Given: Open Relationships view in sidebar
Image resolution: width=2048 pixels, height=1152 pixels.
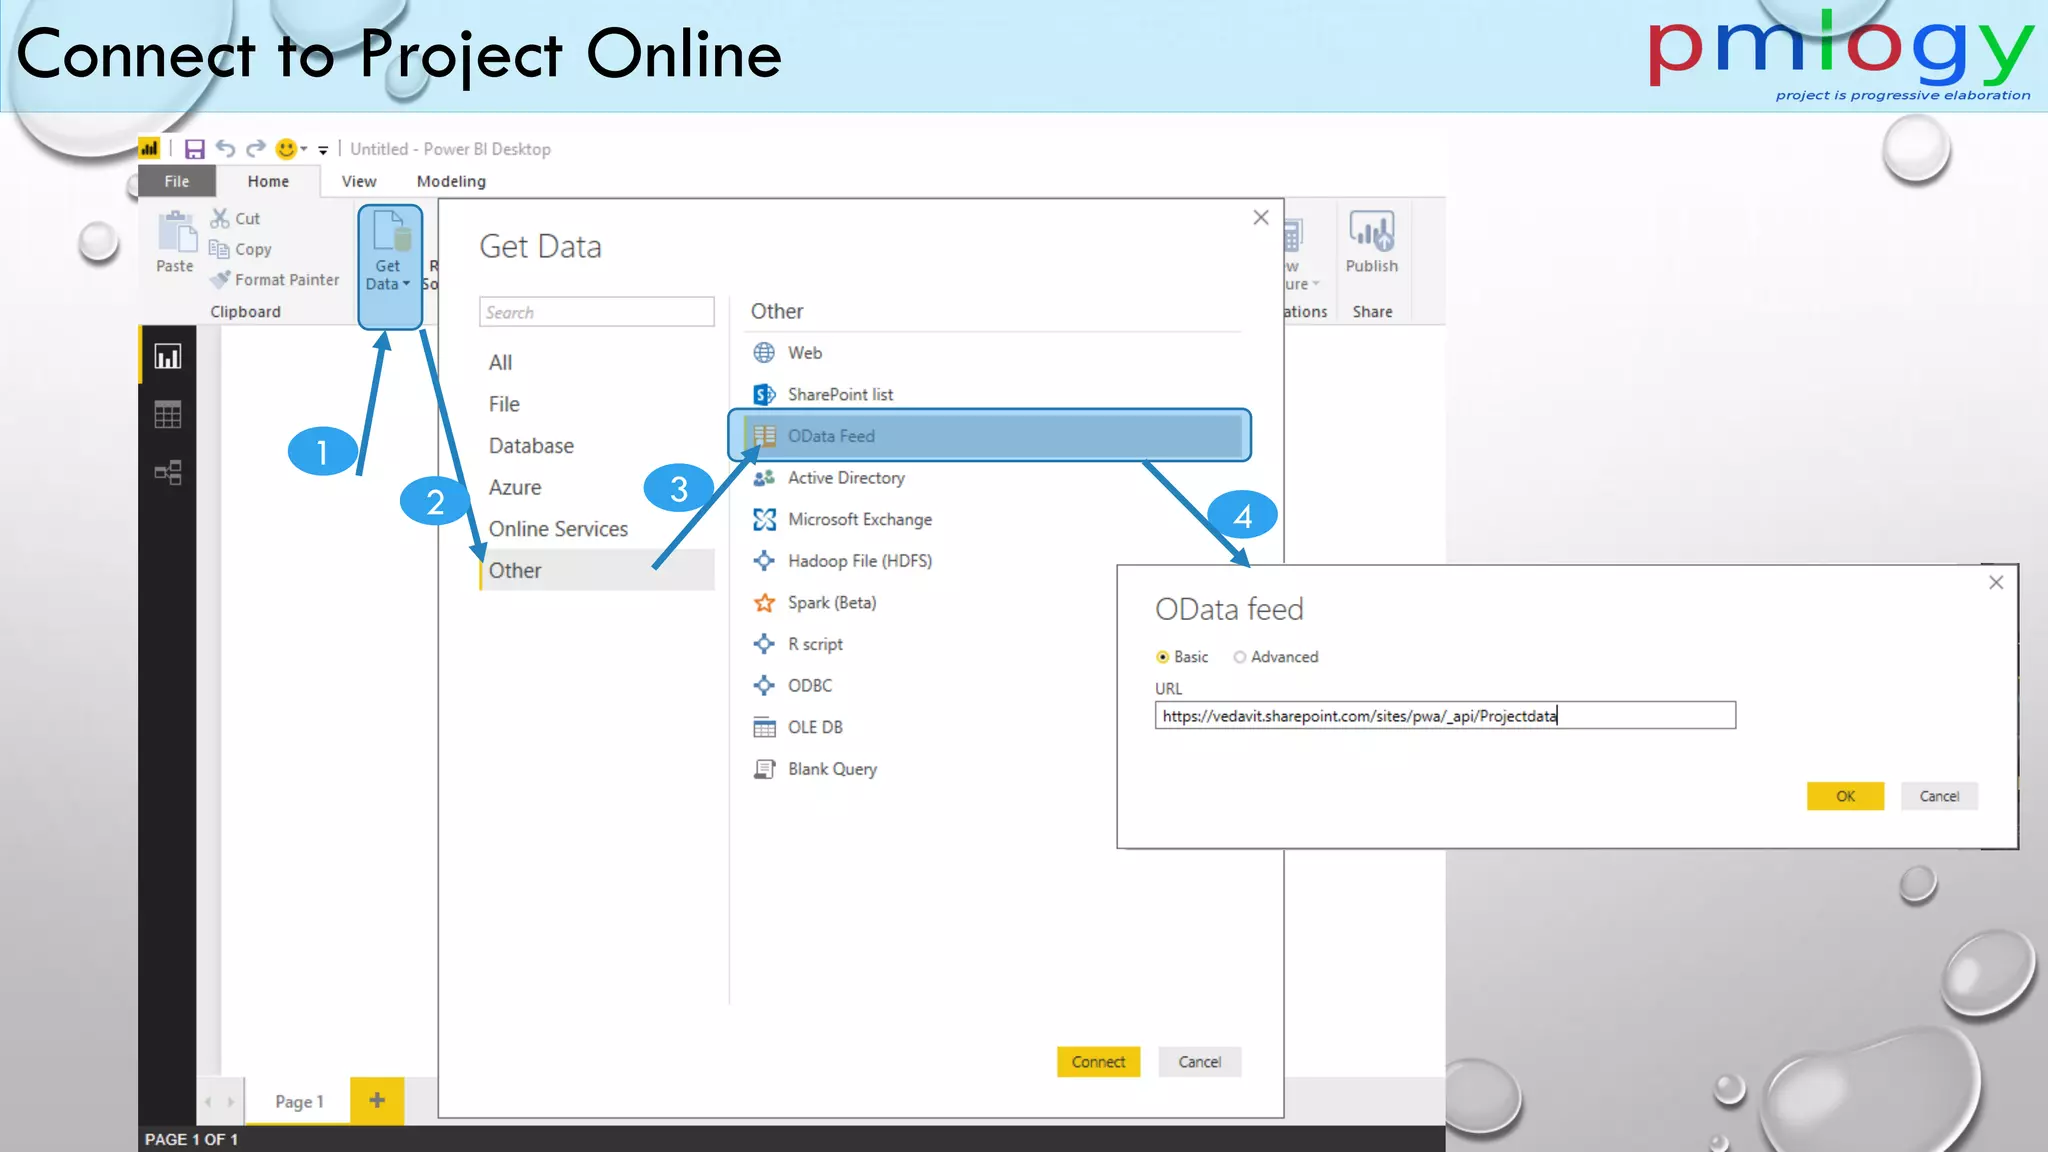Looking at the screenshot, I should (168, 472).
